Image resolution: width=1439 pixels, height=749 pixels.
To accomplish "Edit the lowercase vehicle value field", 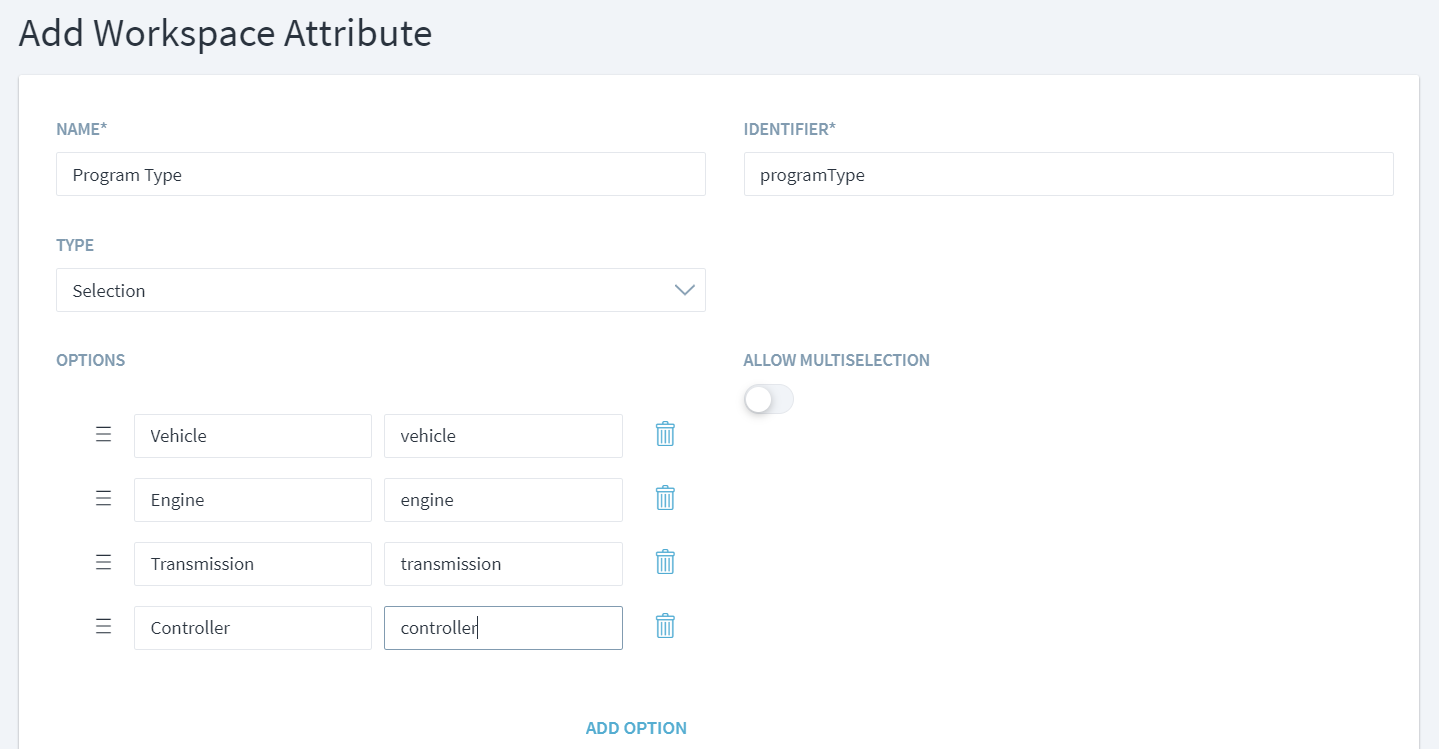I will click(503, 436).
